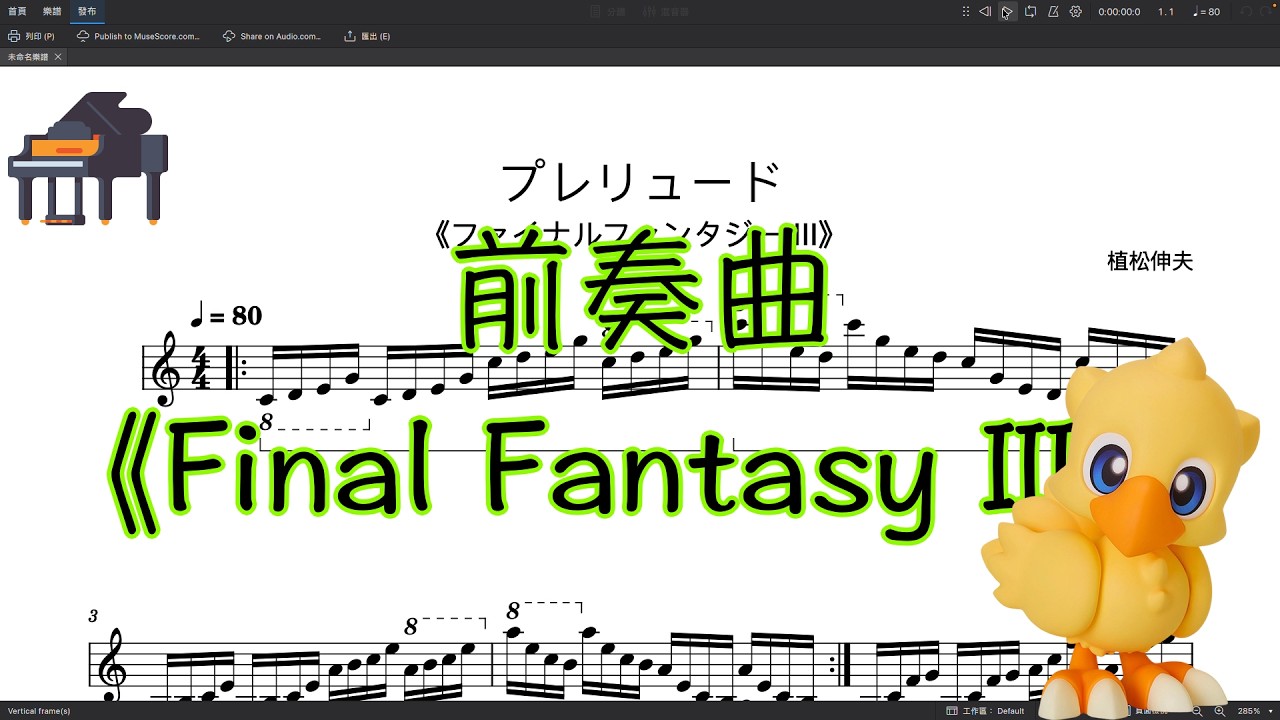1280x720 pixels.
Task: Click the workspace 工作區: Default selector
Action: 985,711
